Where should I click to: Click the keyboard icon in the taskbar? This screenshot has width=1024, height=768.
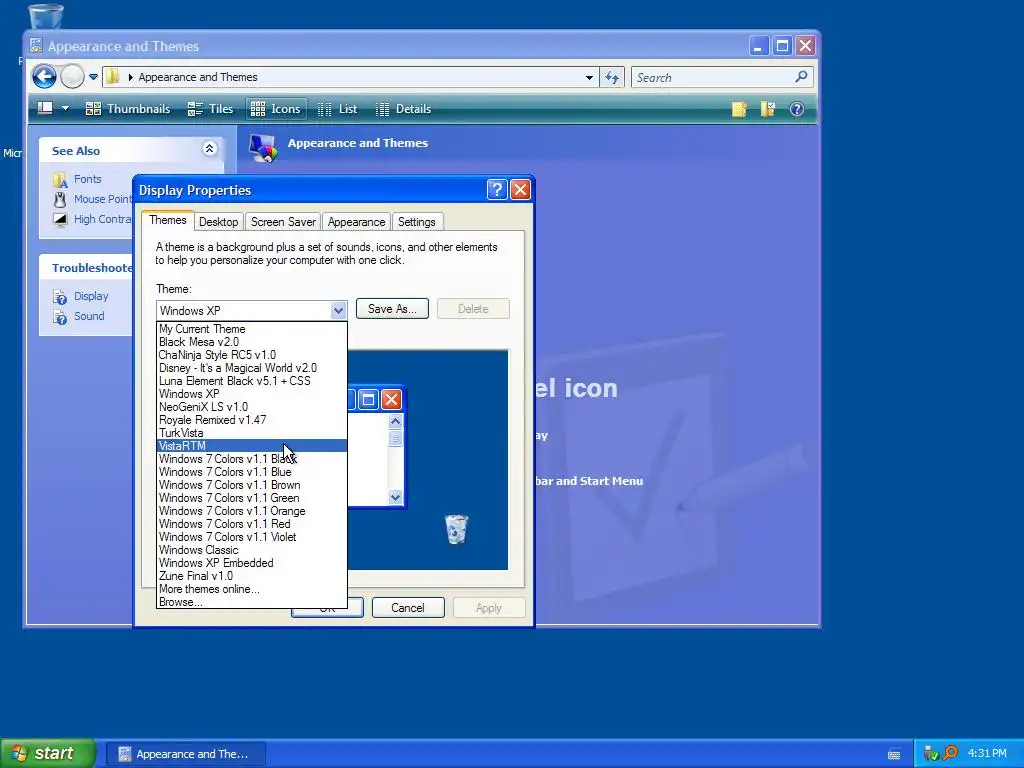pyautogui.click(x=894, y=754)
